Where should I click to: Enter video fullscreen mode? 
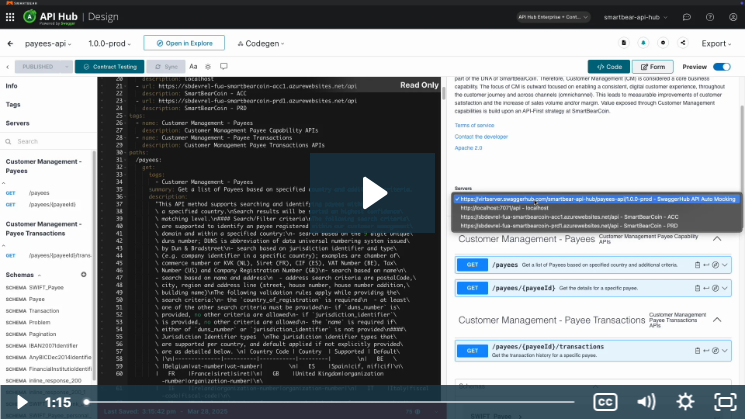725,402
